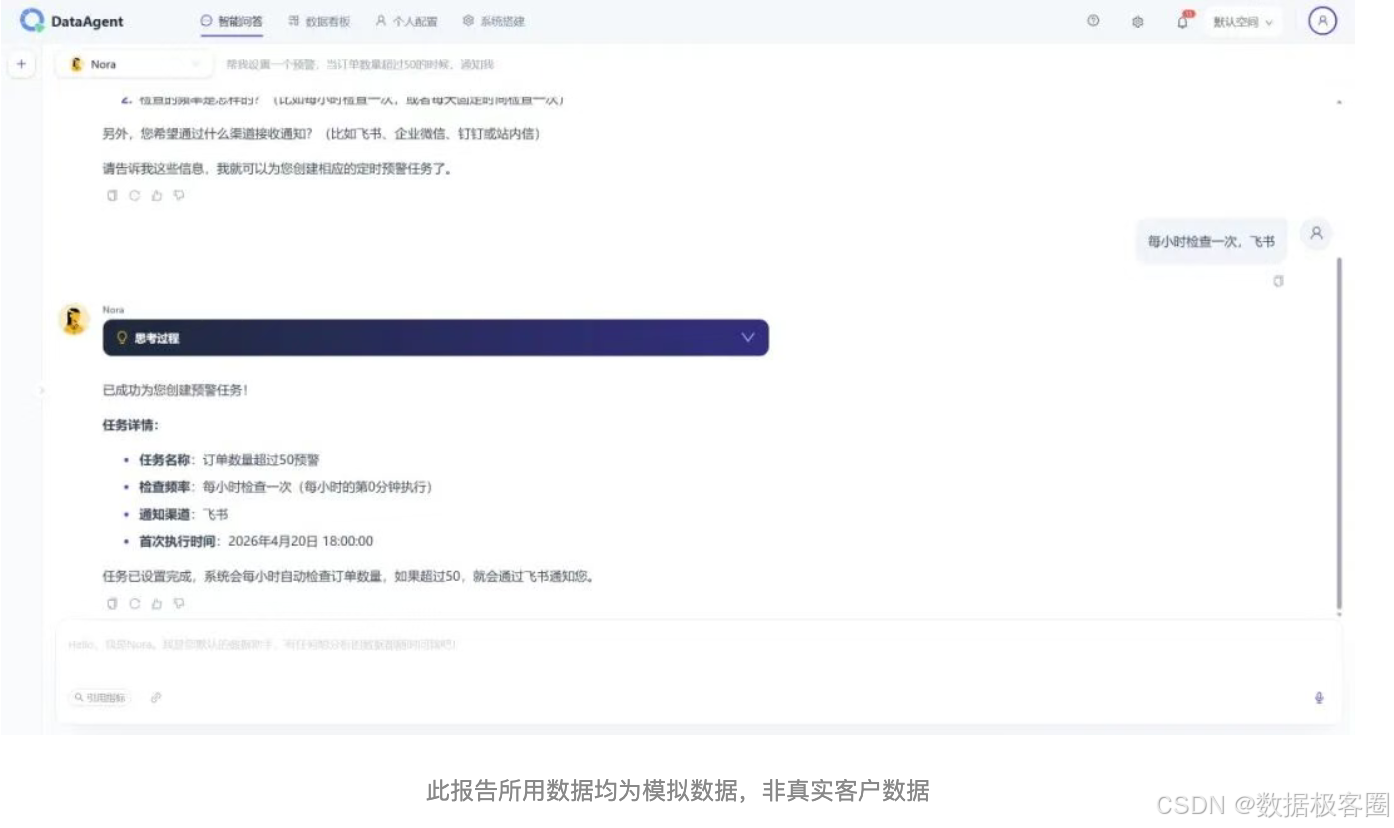Open the 智能问答 tab
This screenshot has height=828, width=1394.
pyautogui.click(x=232, y=21)
